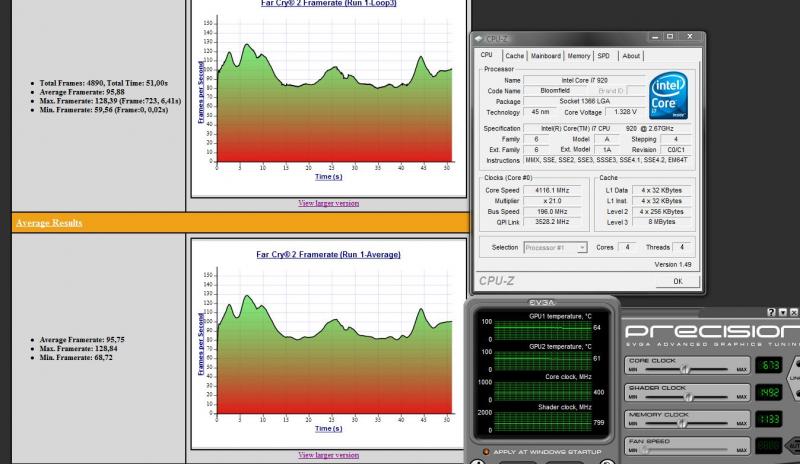Switch to the Cache tab in CPU-Z
This screenshot has width=800, height=464.
[x=514, y=56]
